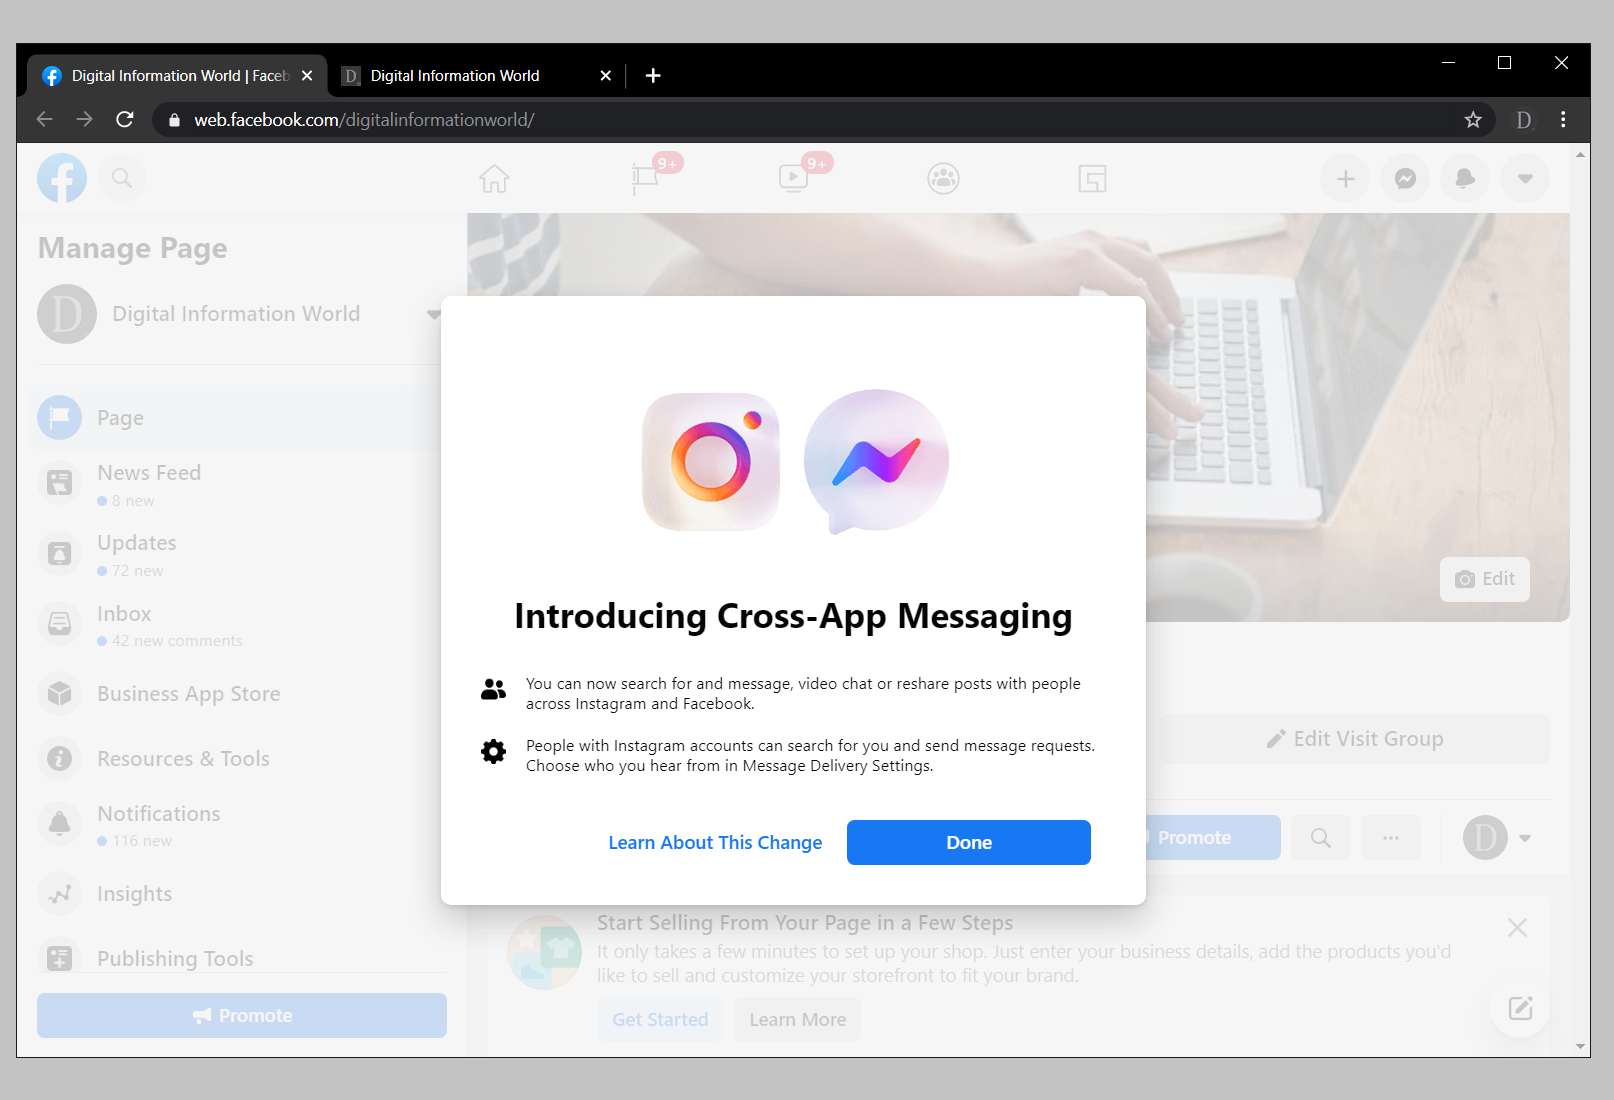
Task: Expand the Digital Information World page dropdown
Action: tap(433, 313)
